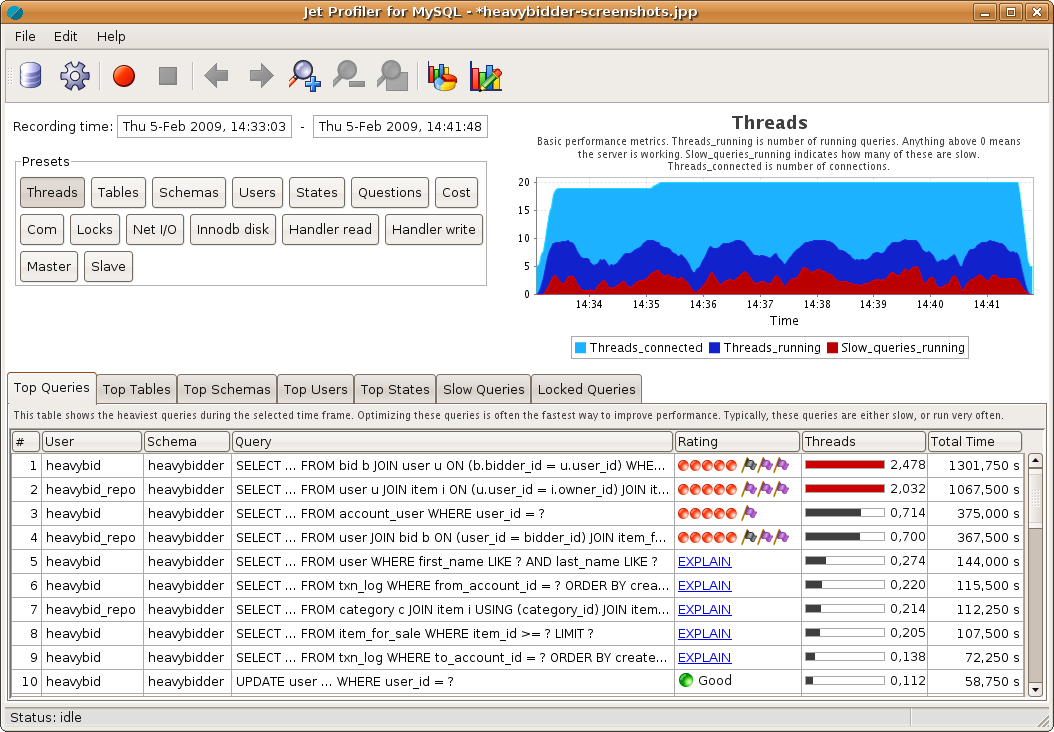The height and width of the screenshot is (732, 1054).
Task: Switch to Top Tables tab
Action: coord(136,389)
